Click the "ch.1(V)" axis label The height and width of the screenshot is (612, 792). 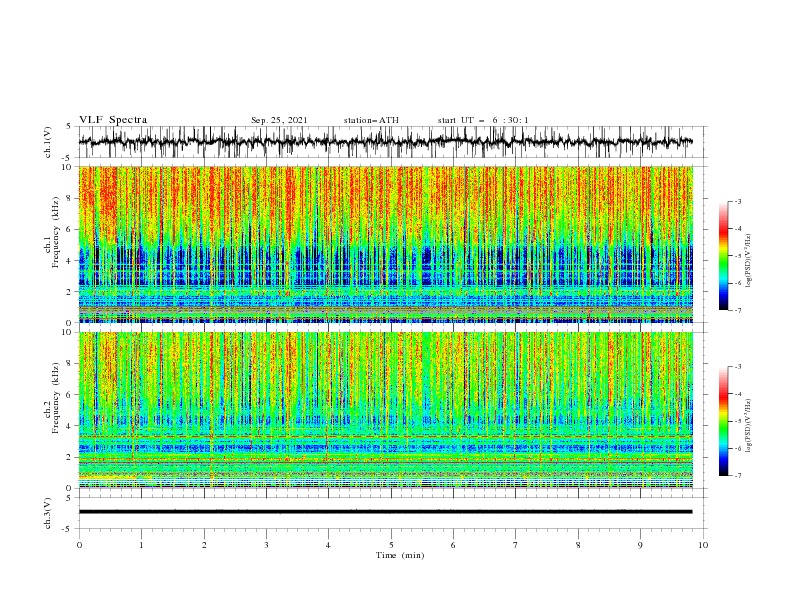click(48, 142)
